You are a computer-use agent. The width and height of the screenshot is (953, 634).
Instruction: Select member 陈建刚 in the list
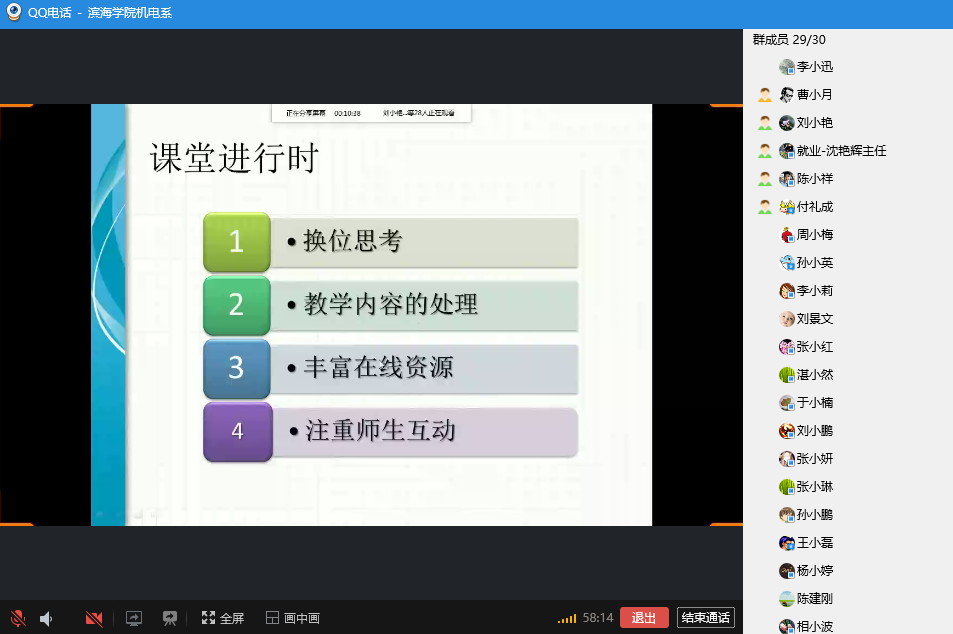[814, 599]
